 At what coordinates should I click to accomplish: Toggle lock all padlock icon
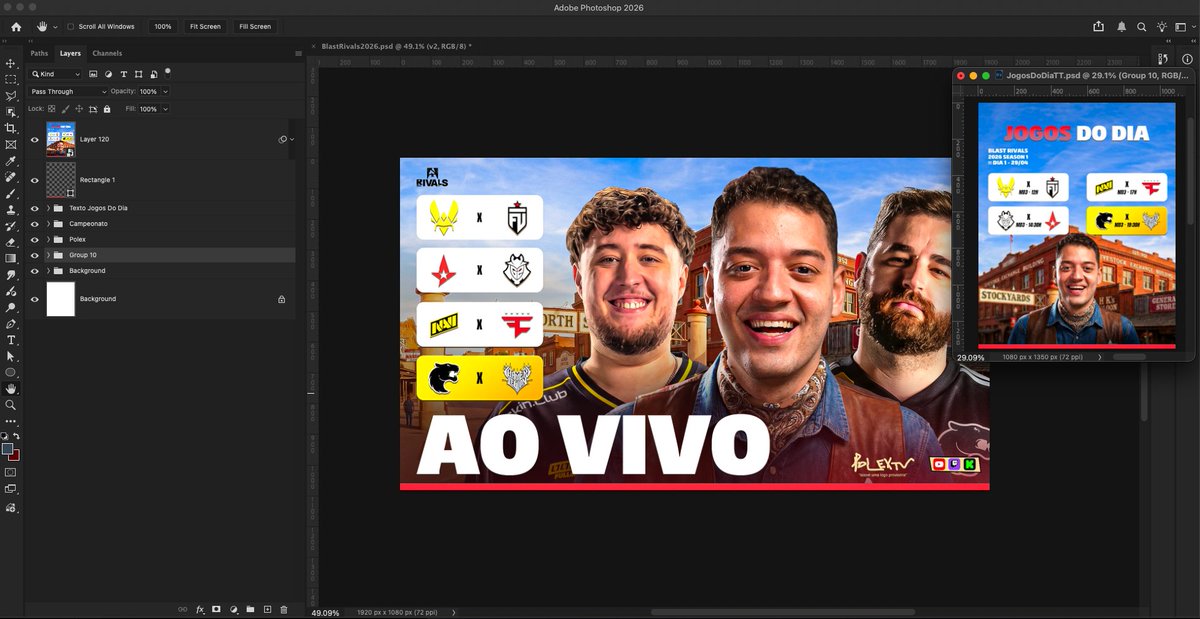(x=107, y=109)
